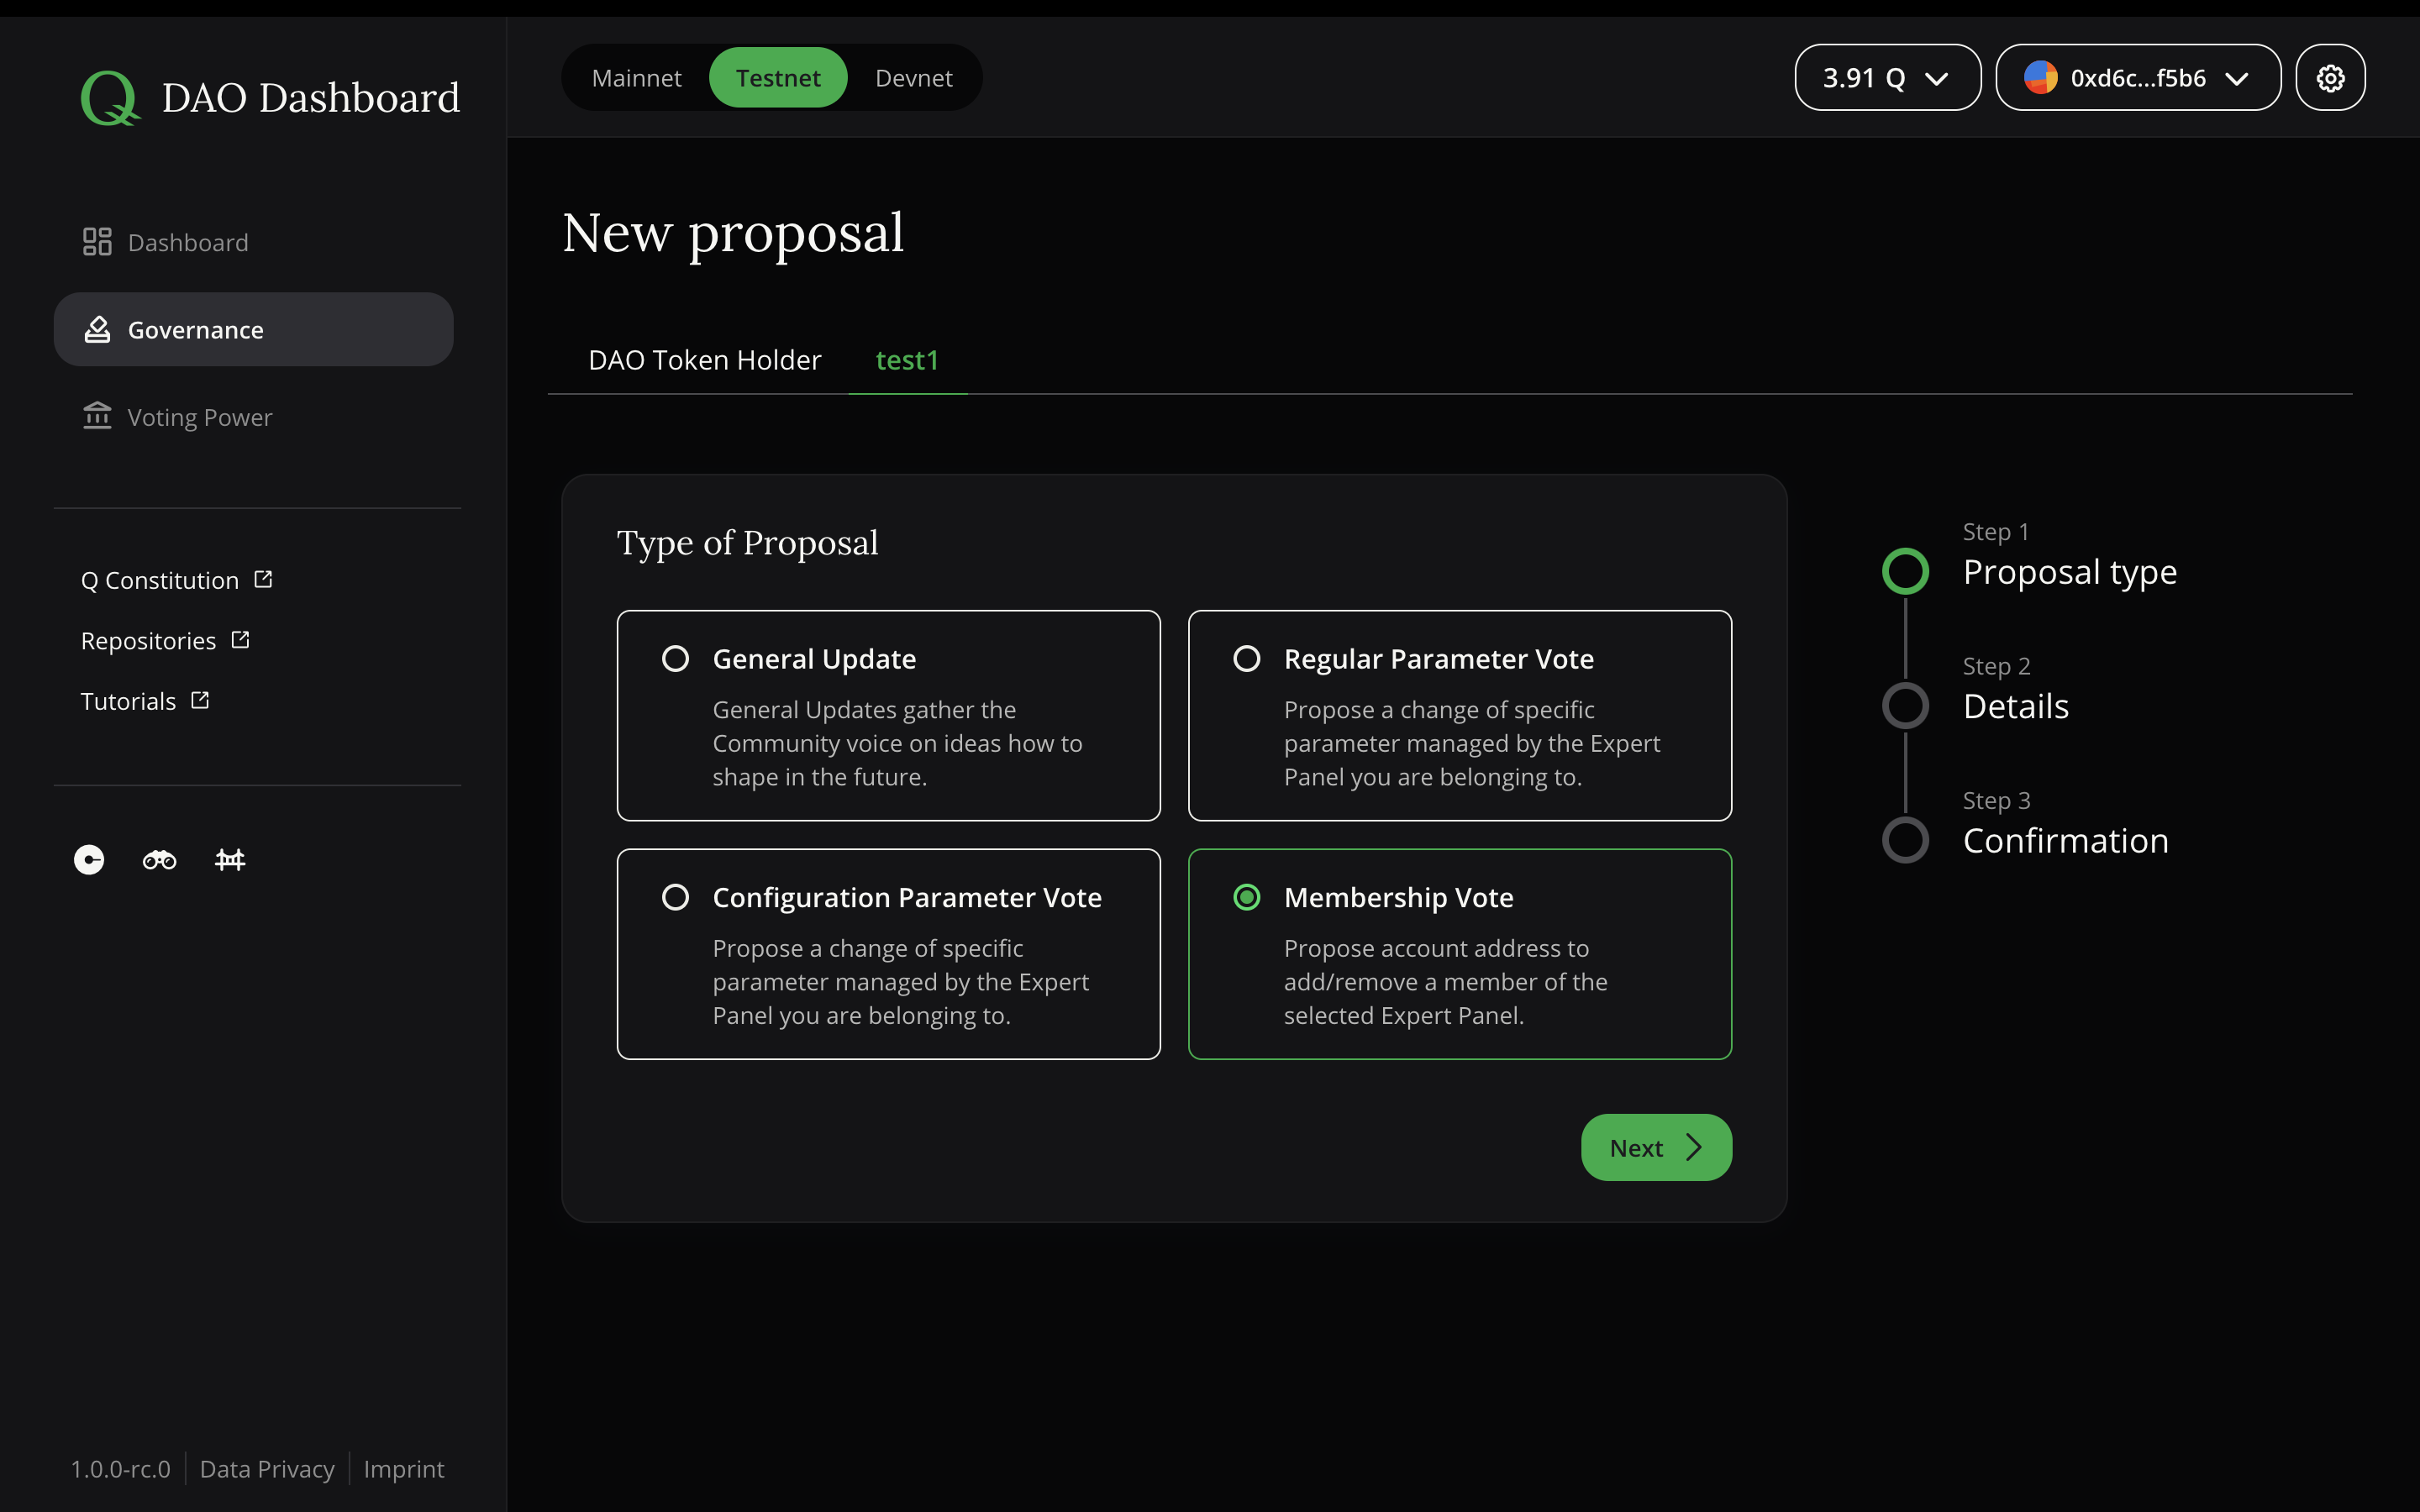Open the settings gear in top right

2330,77
